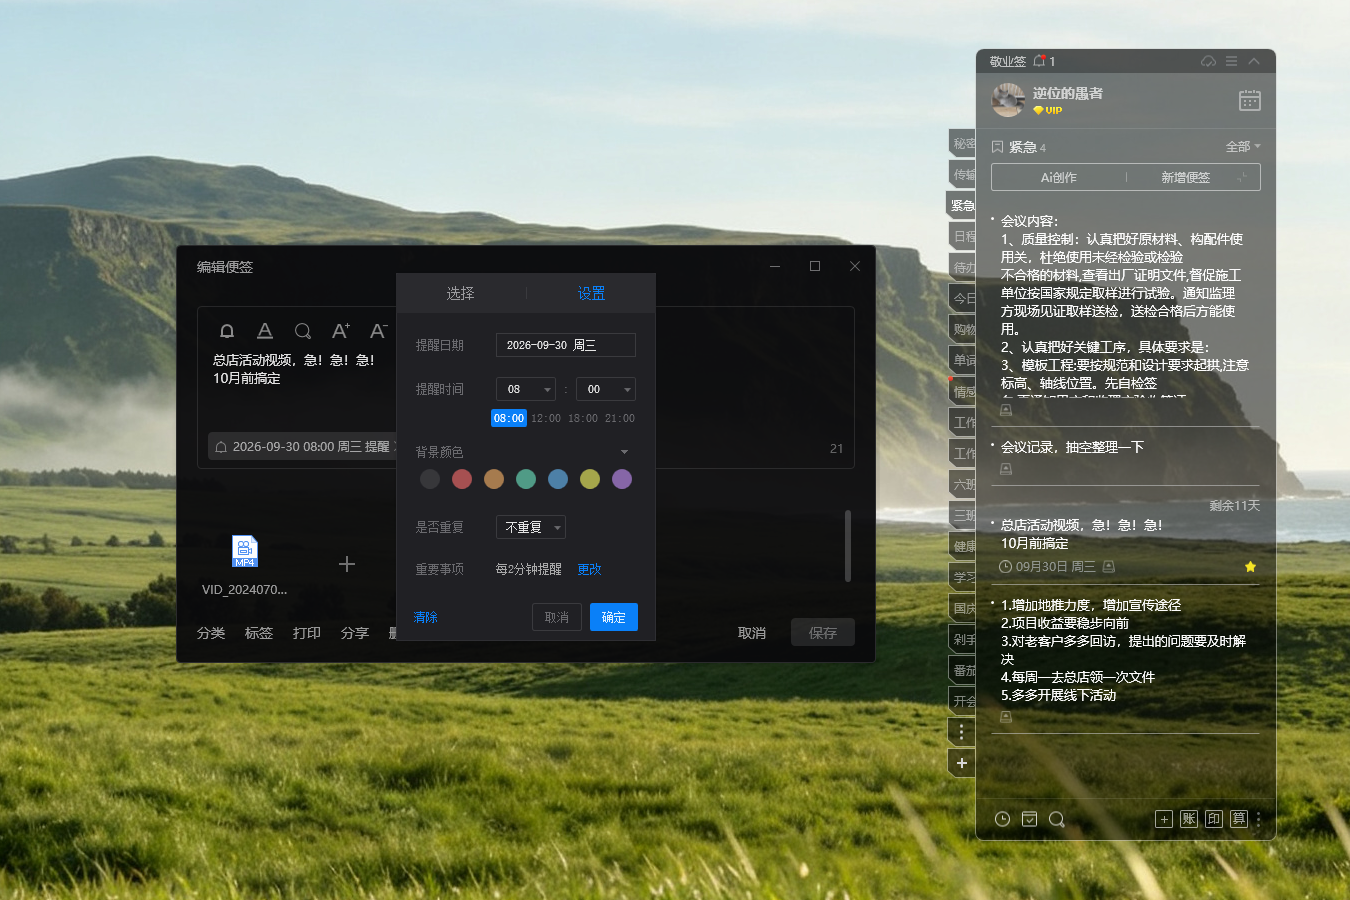Image resolution: width=1350 pixels, height=900 pixels.
Task: Select the 21:00 quick time option
Action: tap(620, 418)
